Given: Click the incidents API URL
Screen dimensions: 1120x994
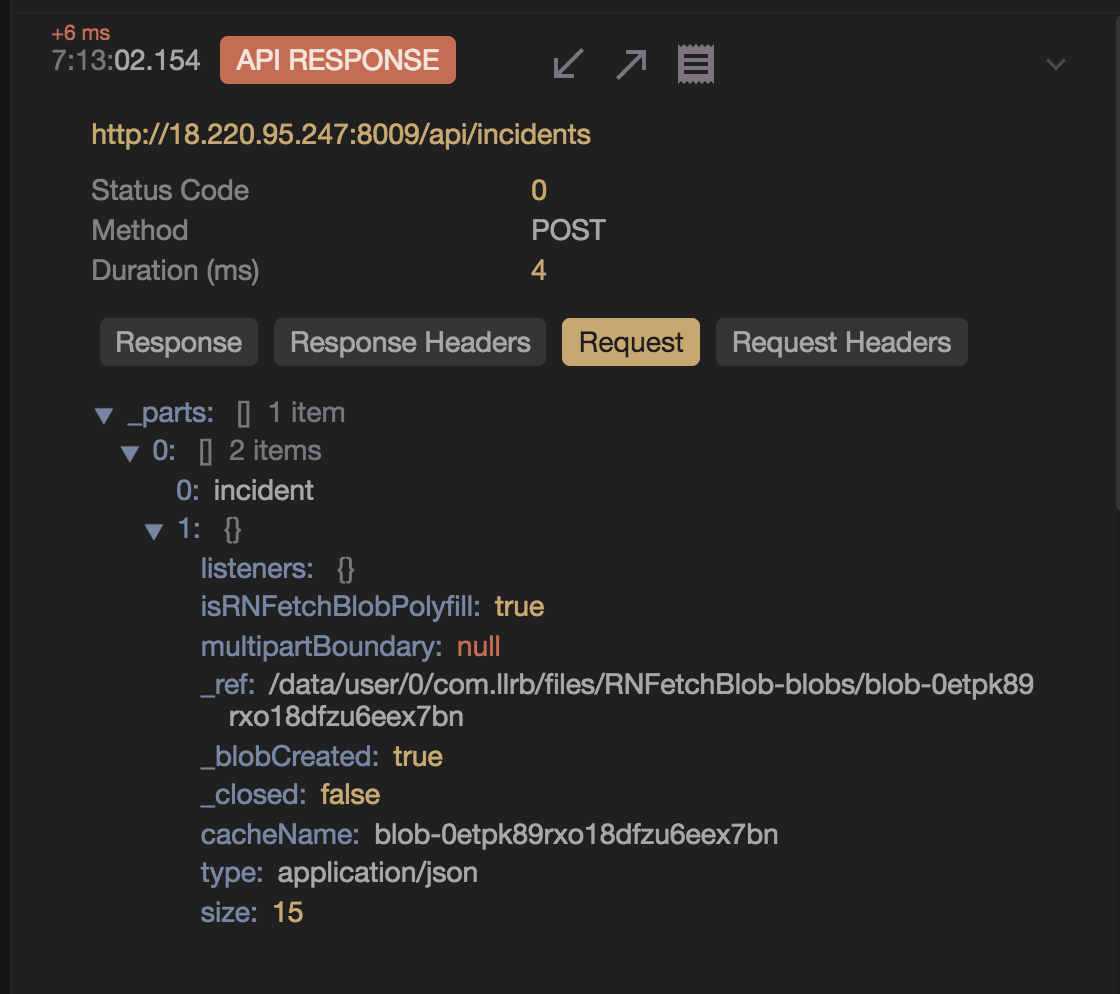Looking at the screenshot, I should pos(341,134).
